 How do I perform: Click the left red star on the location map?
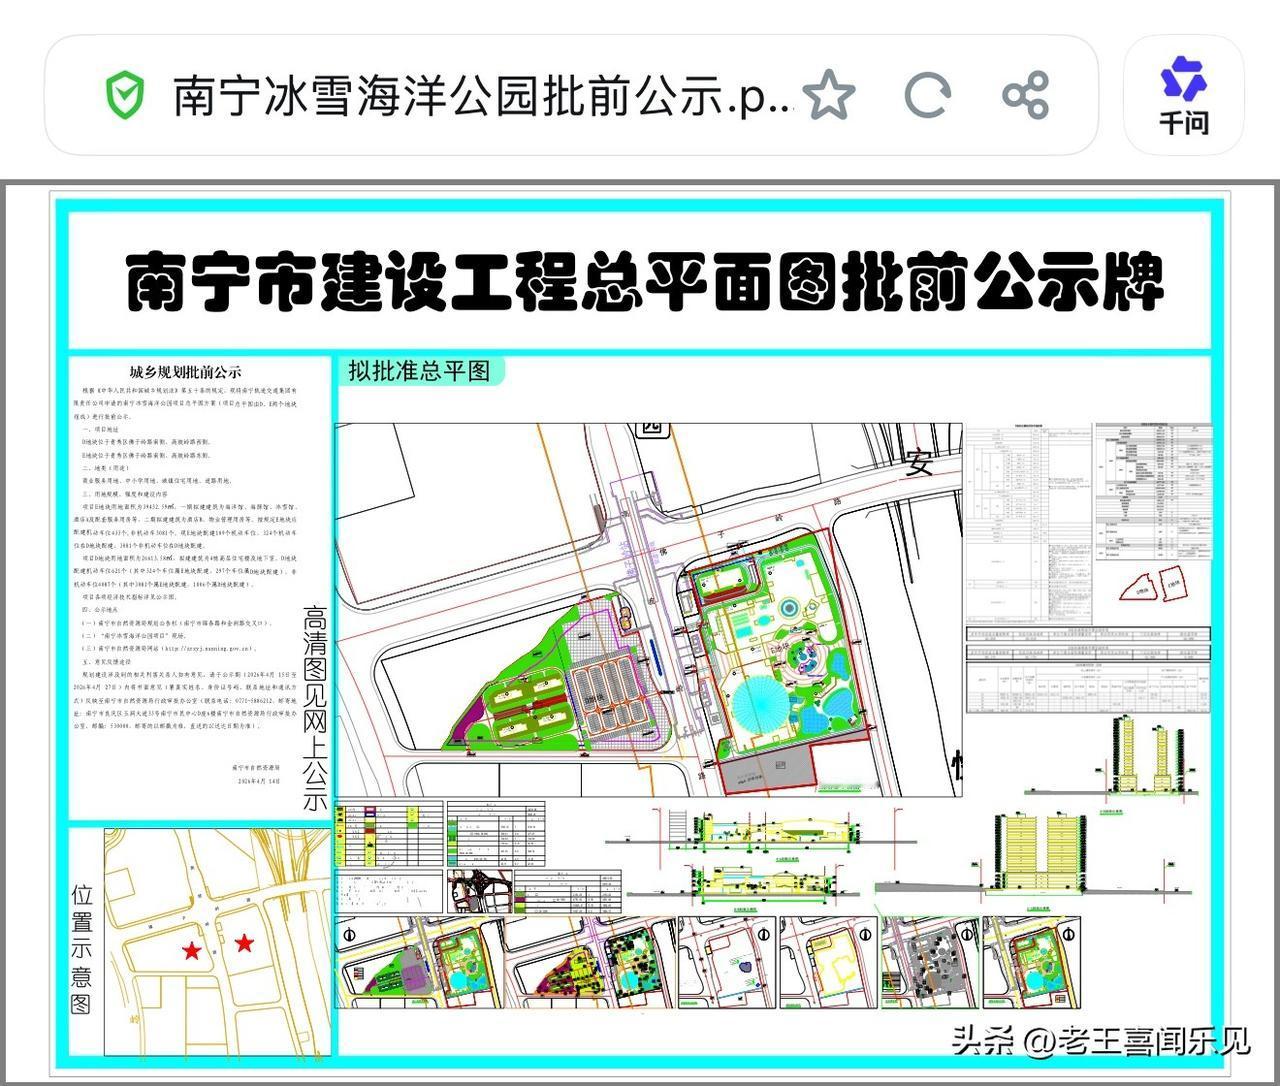191,952
